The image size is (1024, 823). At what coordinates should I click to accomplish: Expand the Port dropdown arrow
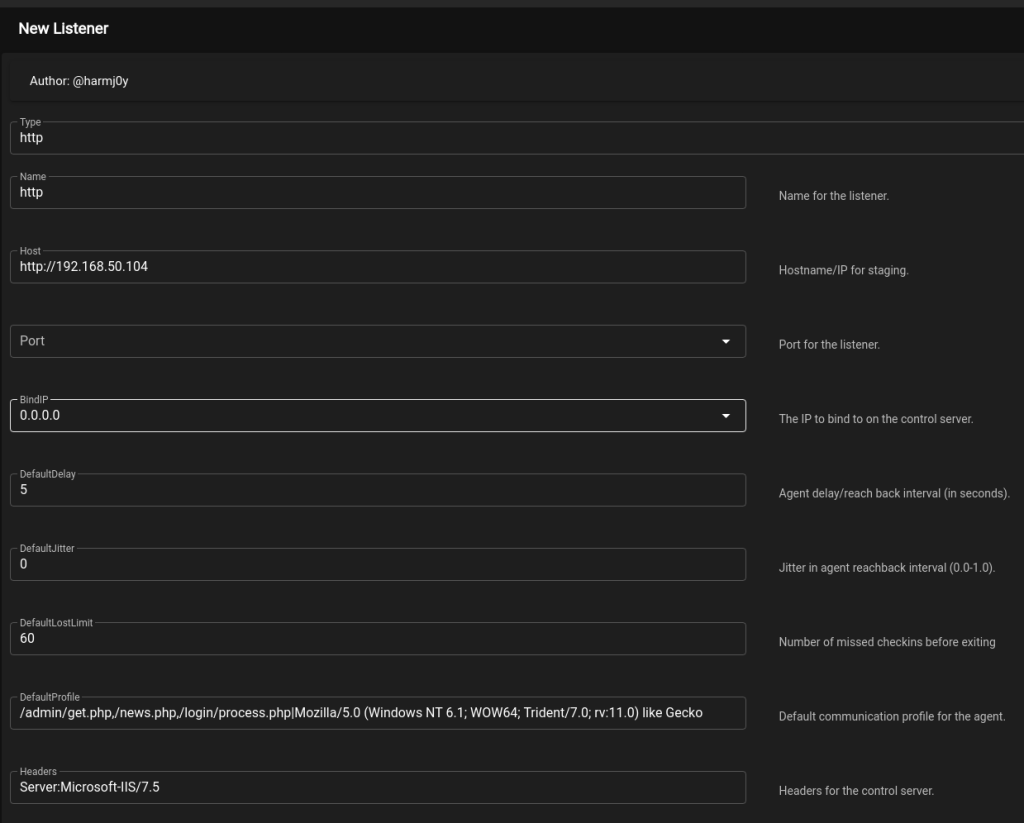point(725,341)
